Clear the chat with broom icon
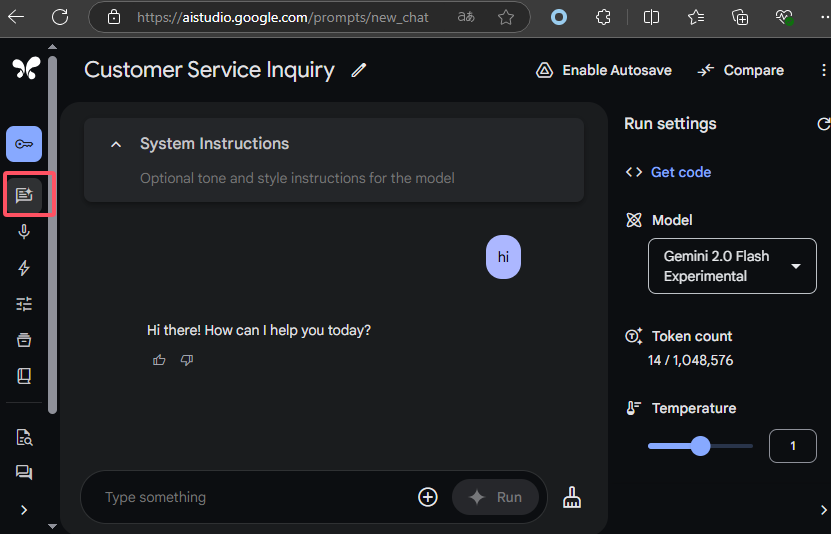831x534 pixels. coord(572,497)
